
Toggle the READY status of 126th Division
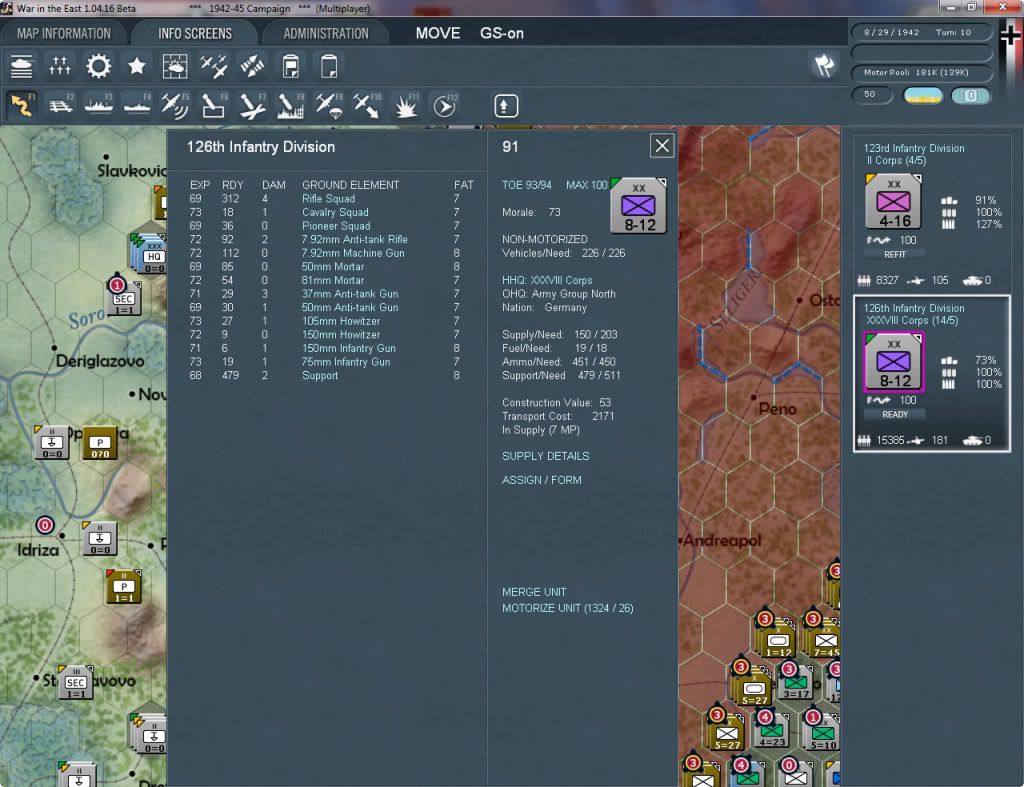coord(895,414)
